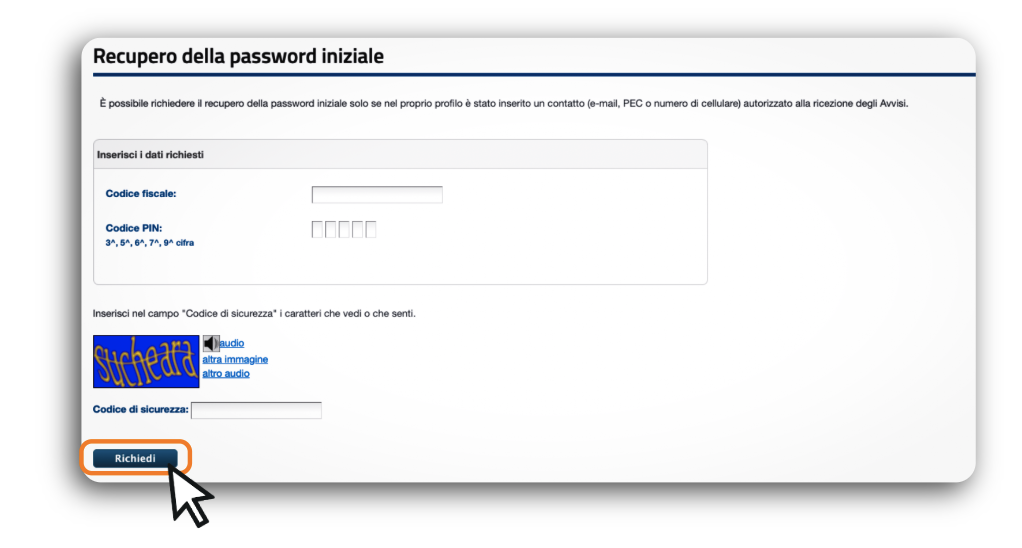Click the first Codice PIN digit box
Image resolution: width=1022 pixels, height=548 pixels.
click(318, 230)
